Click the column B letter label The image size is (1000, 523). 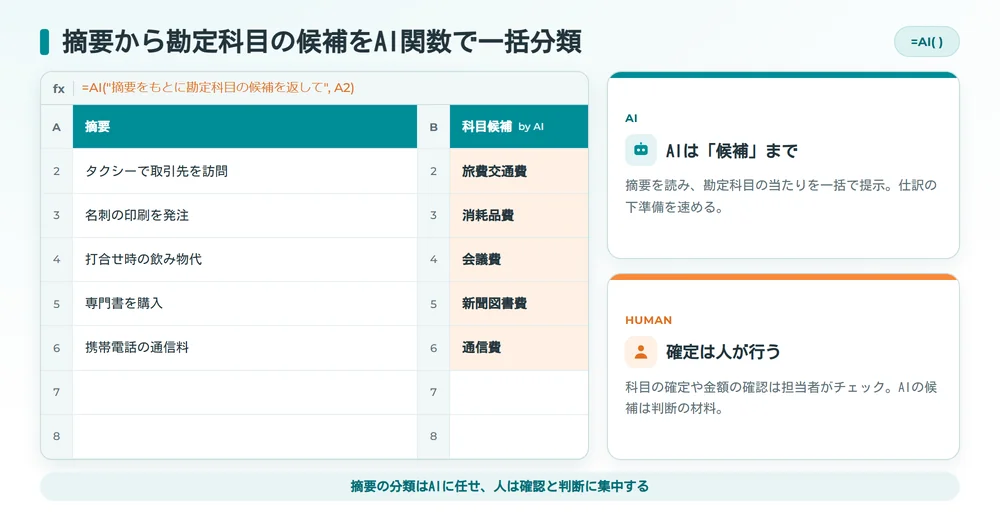click(x=434, y=127)
